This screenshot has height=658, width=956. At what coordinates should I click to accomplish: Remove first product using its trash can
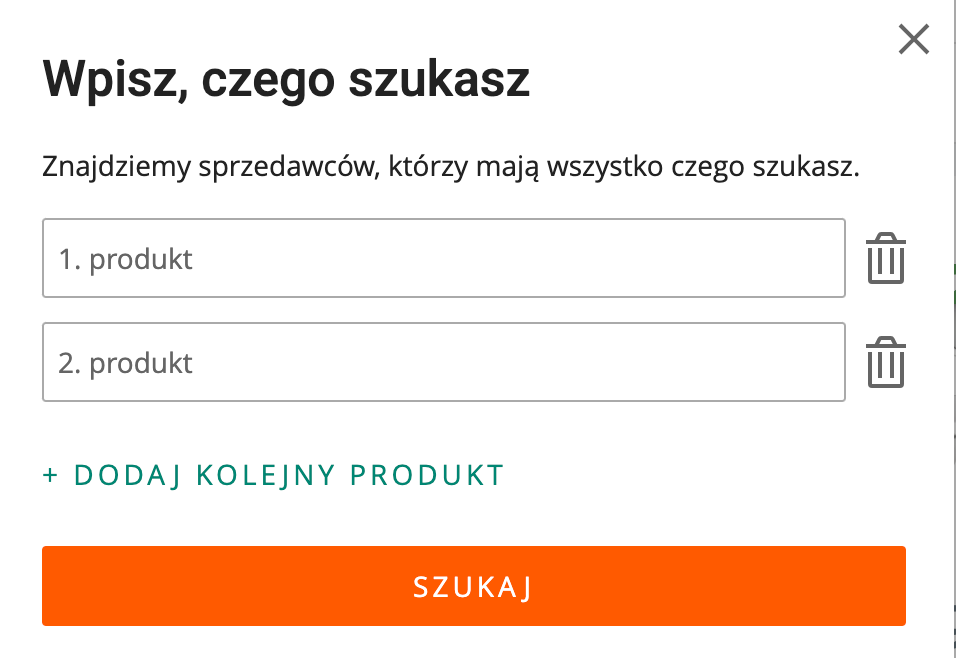[x=885, y=259]
